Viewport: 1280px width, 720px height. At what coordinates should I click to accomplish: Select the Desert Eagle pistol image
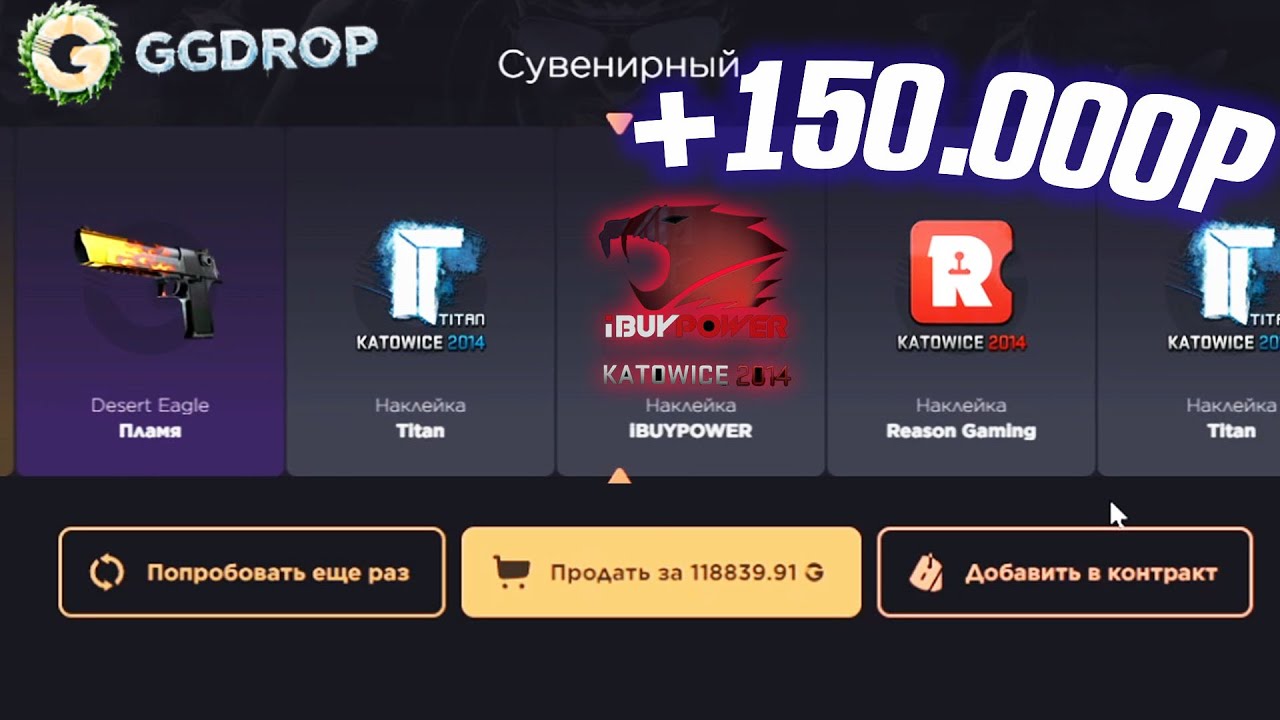(x=150, y=281)
